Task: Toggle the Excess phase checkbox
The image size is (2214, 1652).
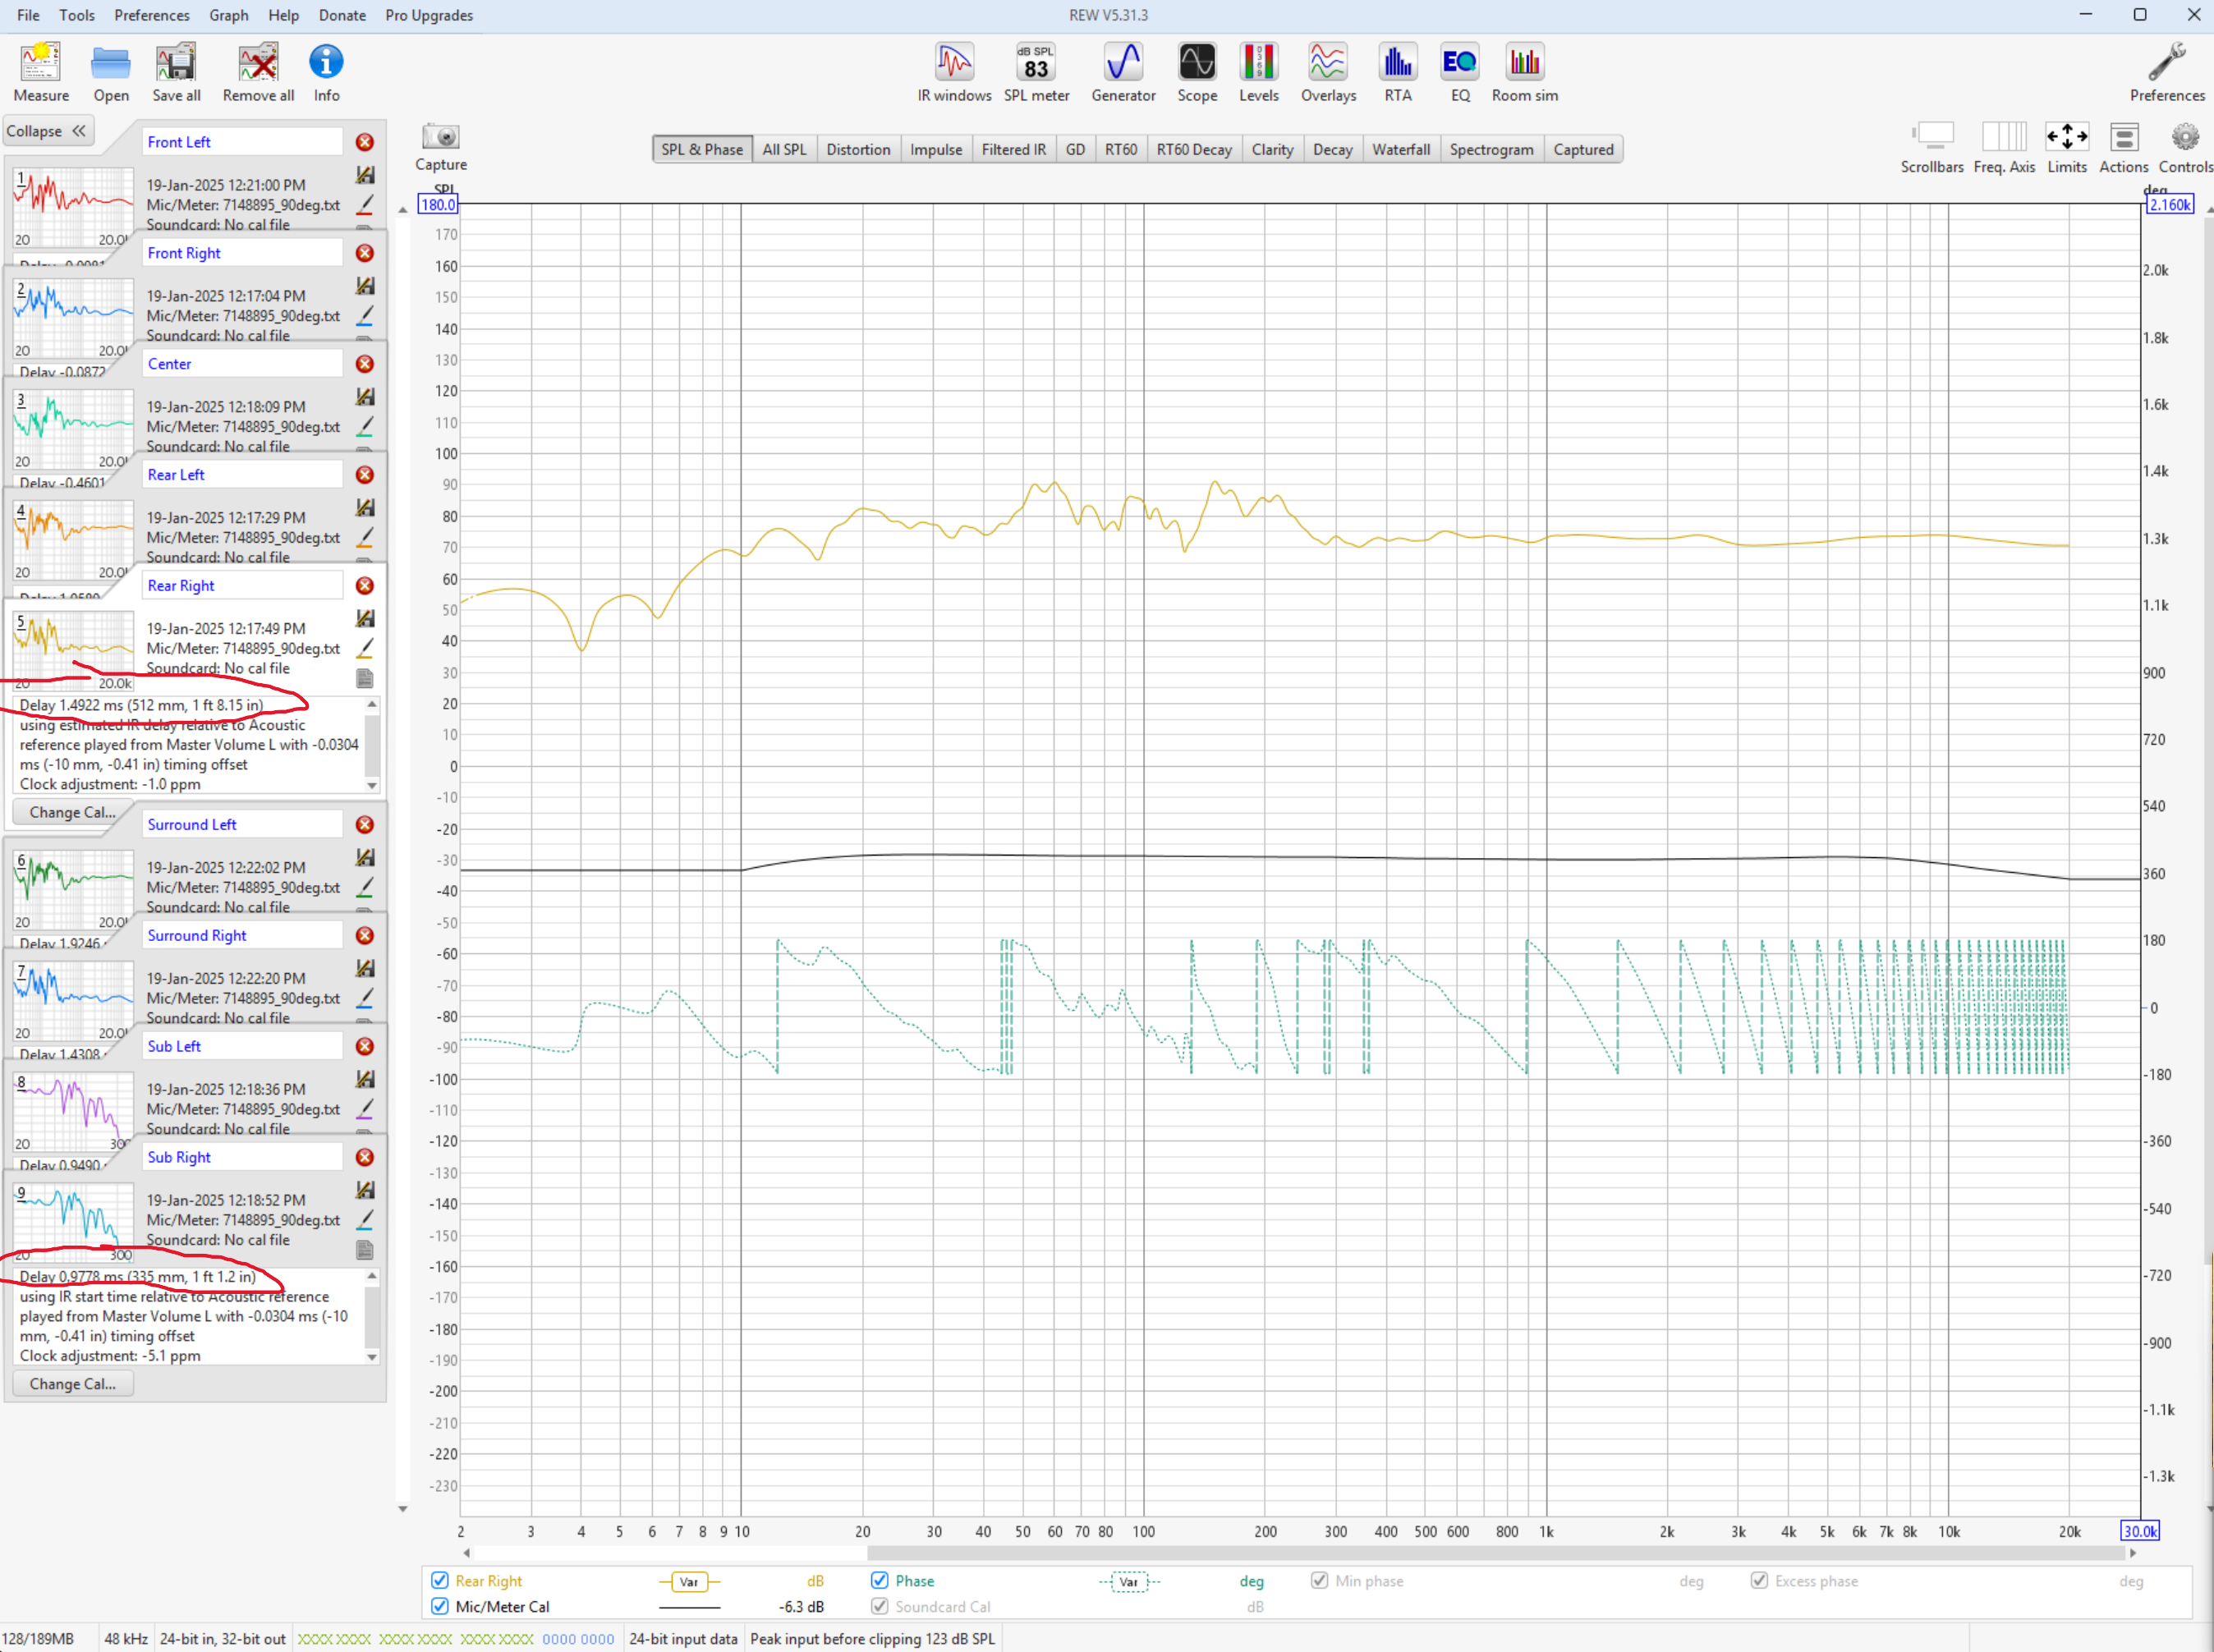Action: pyautogui.click(x=1759, y=1580)
